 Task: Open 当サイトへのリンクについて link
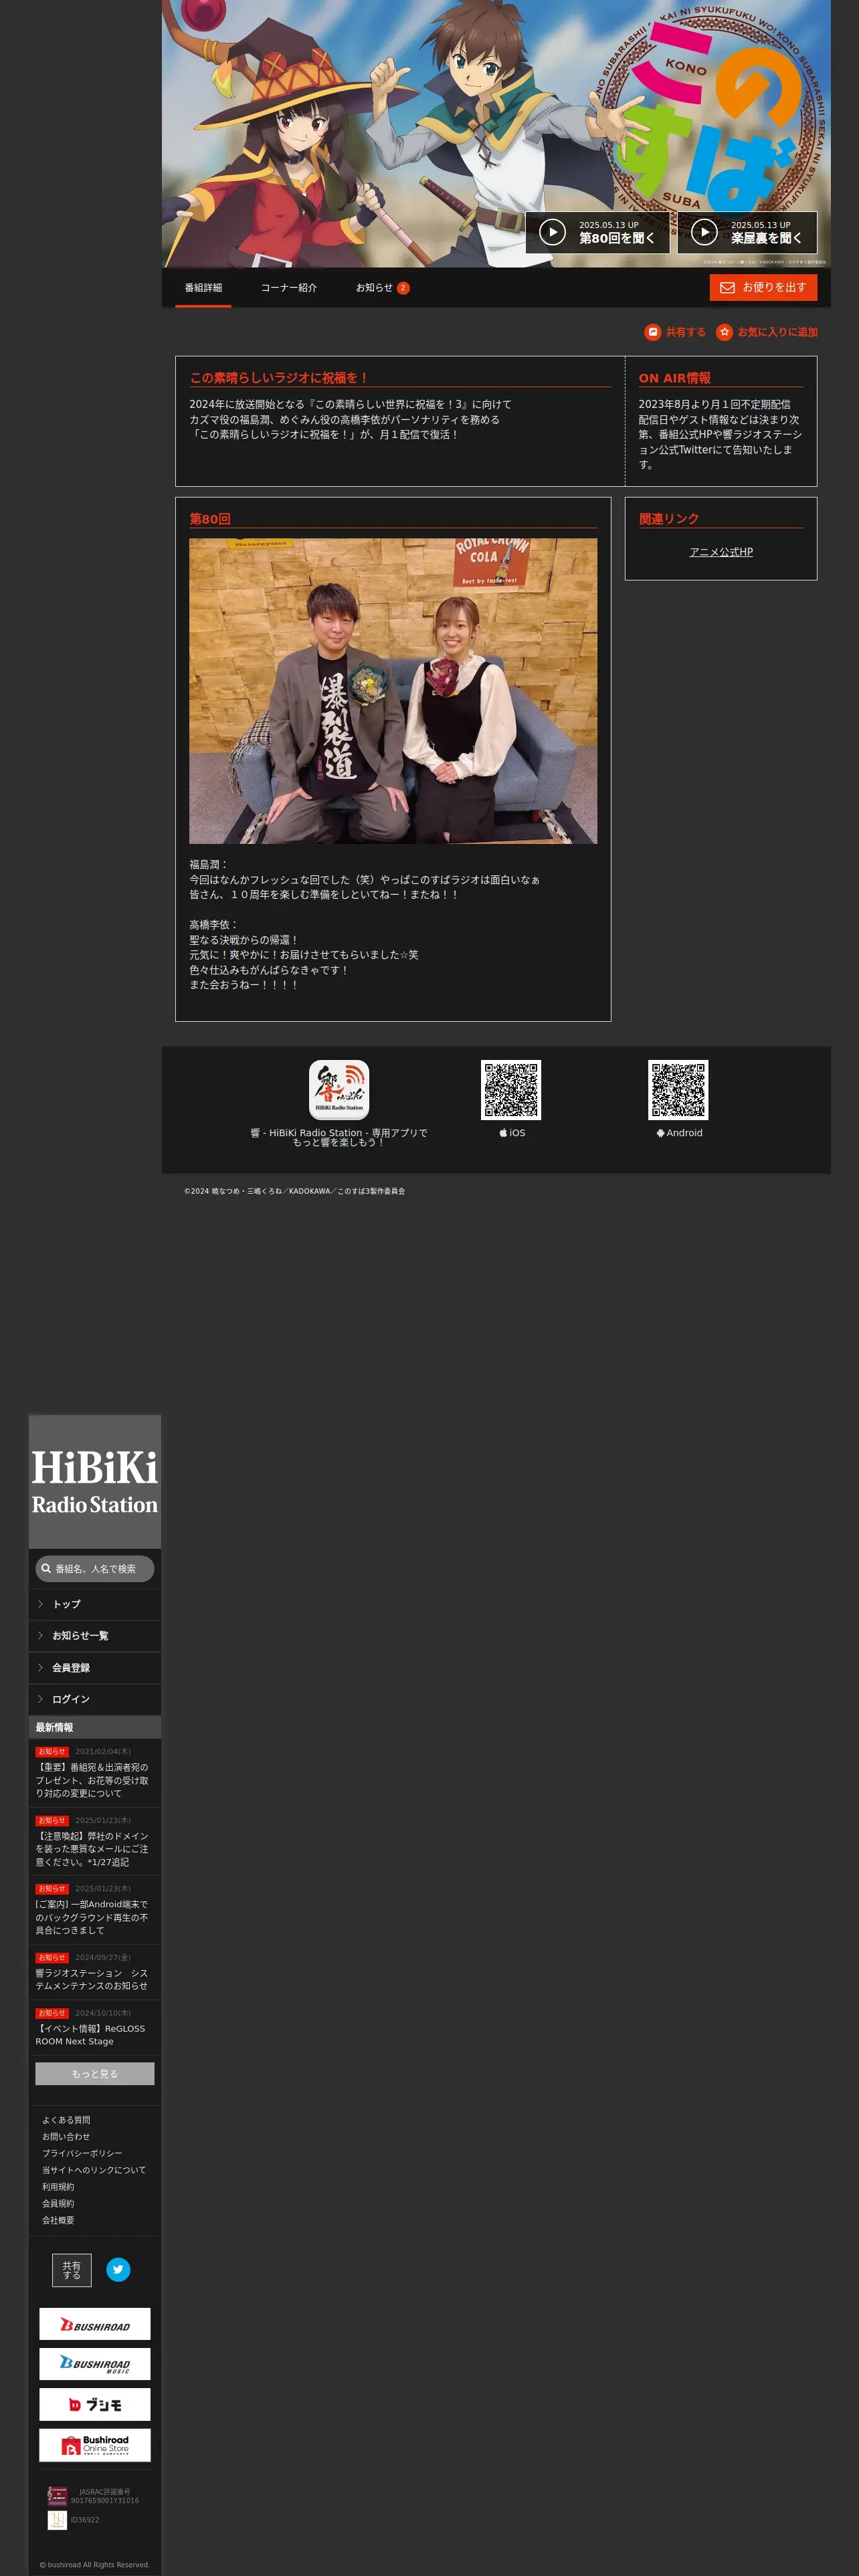click(94, 2170)
